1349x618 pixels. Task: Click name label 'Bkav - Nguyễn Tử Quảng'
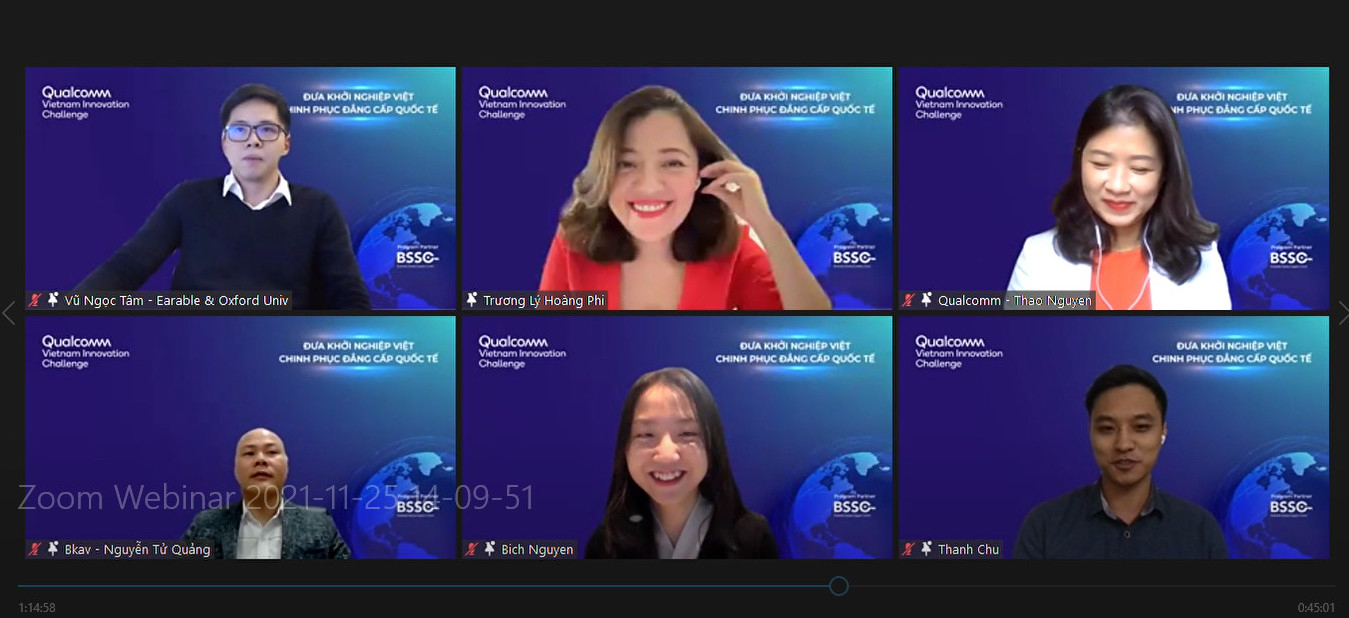[138, 549]
